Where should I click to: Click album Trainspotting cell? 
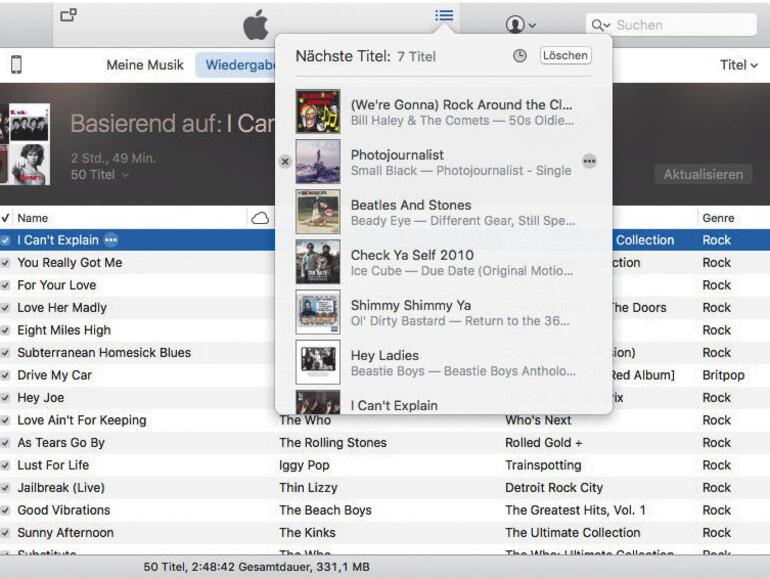point(543,465)
